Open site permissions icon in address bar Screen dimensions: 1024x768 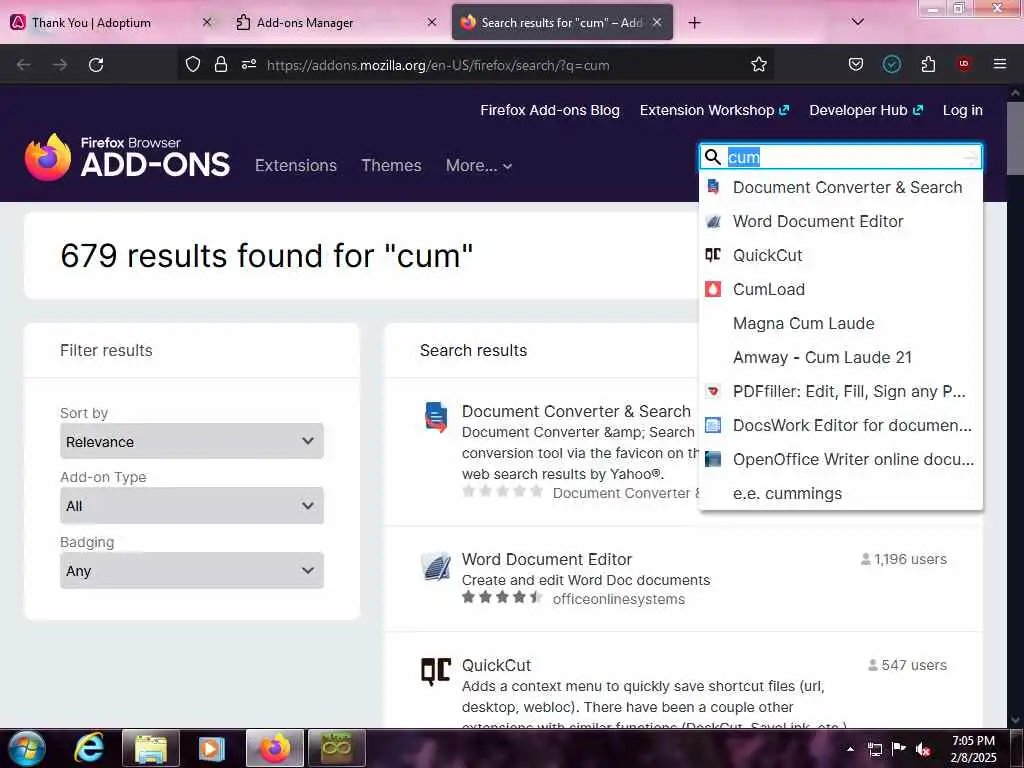(x=249, y=64)
